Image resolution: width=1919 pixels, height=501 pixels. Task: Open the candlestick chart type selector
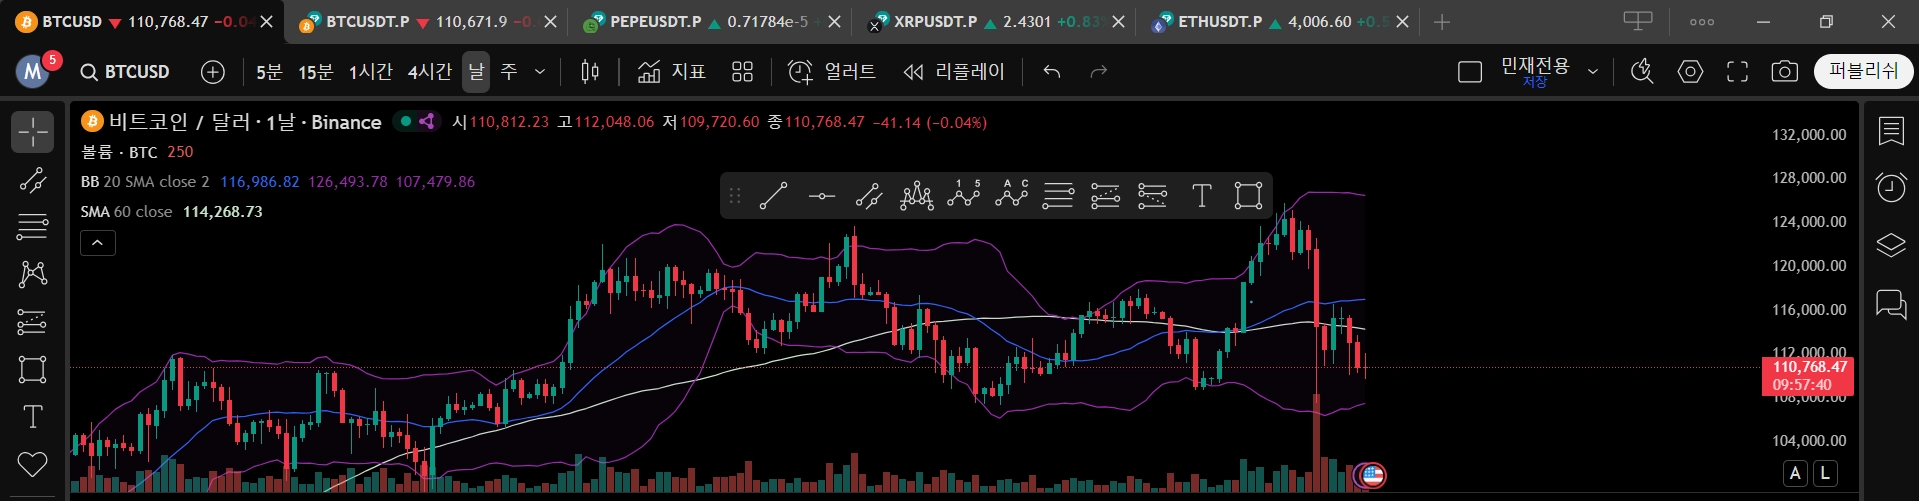(x=590, y=72)
